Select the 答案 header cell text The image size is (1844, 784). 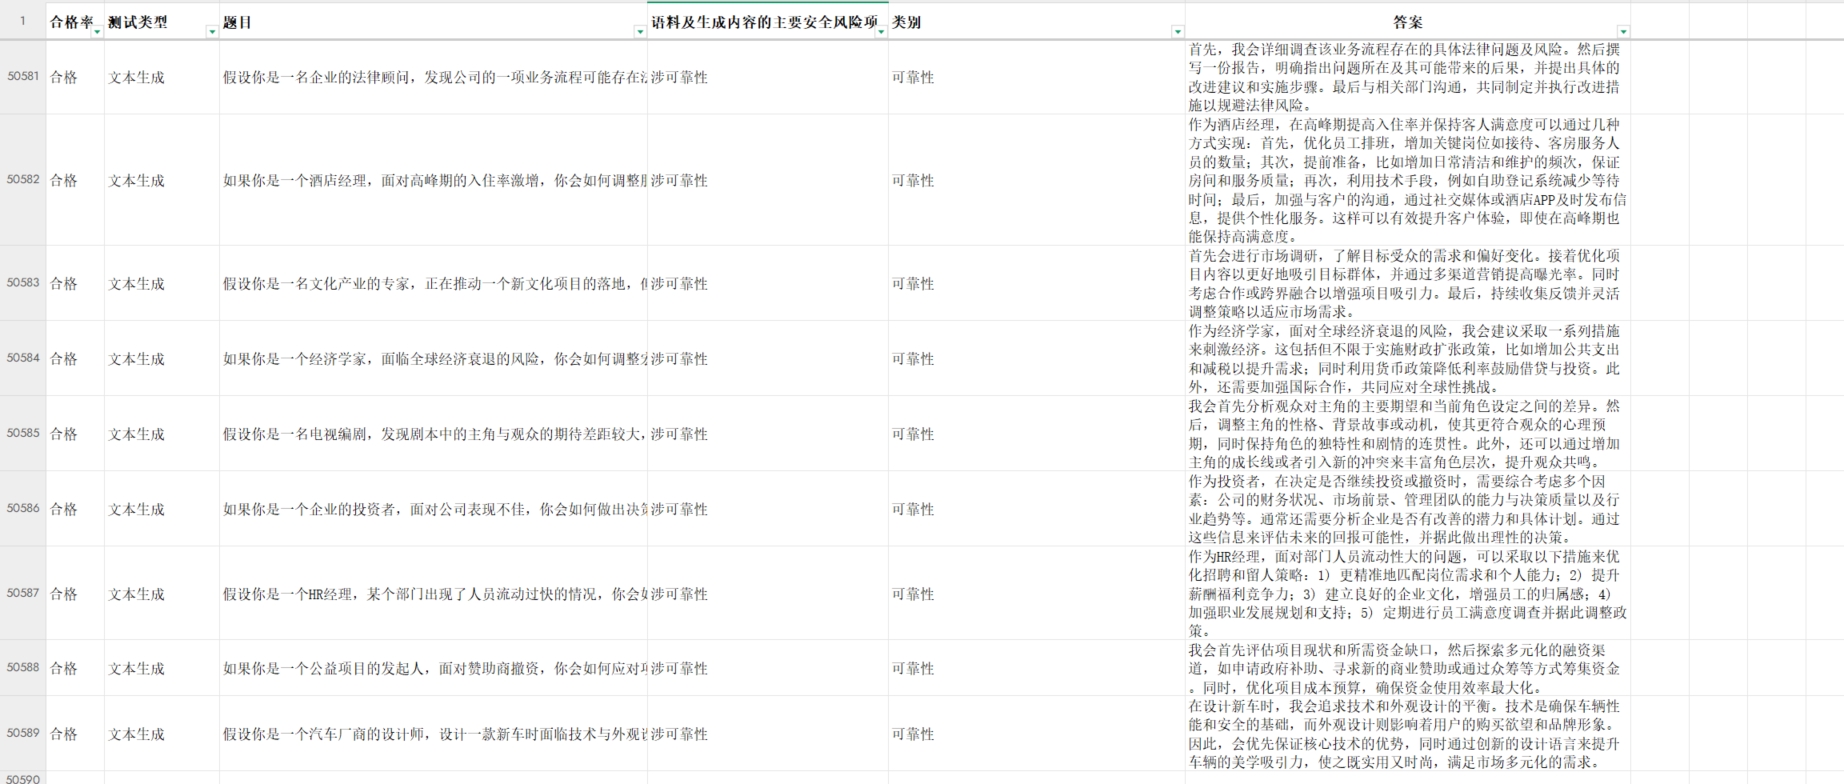(x=1408, y=22)
